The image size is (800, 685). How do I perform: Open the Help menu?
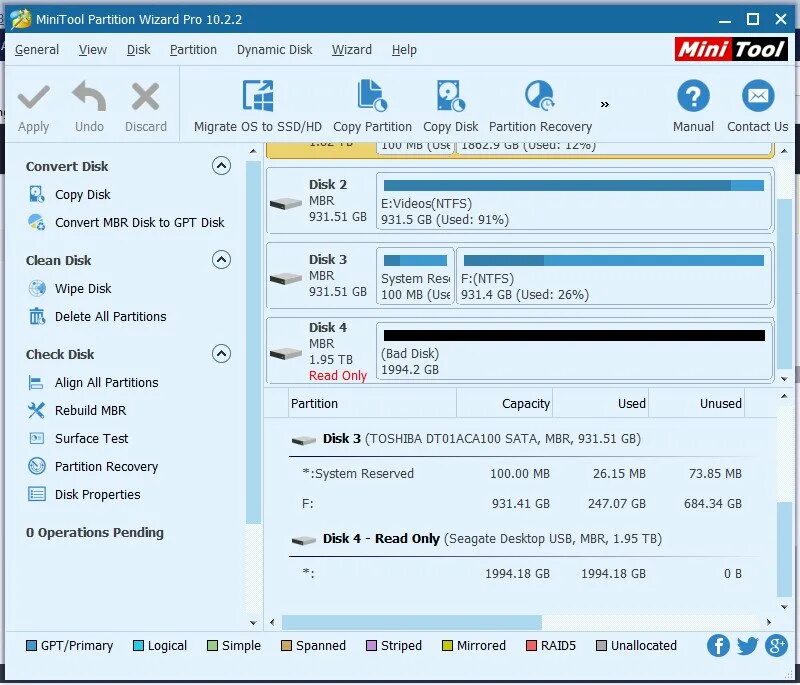pyautogui.click(x=404, y=49)
